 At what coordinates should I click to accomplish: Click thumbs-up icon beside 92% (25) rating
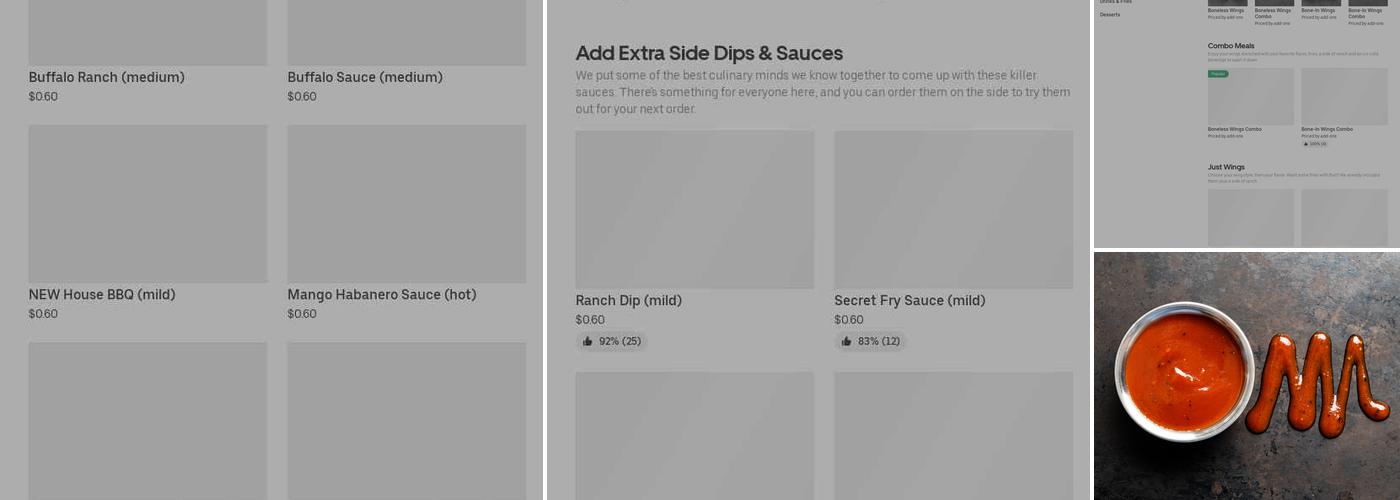tap(588, 341)
